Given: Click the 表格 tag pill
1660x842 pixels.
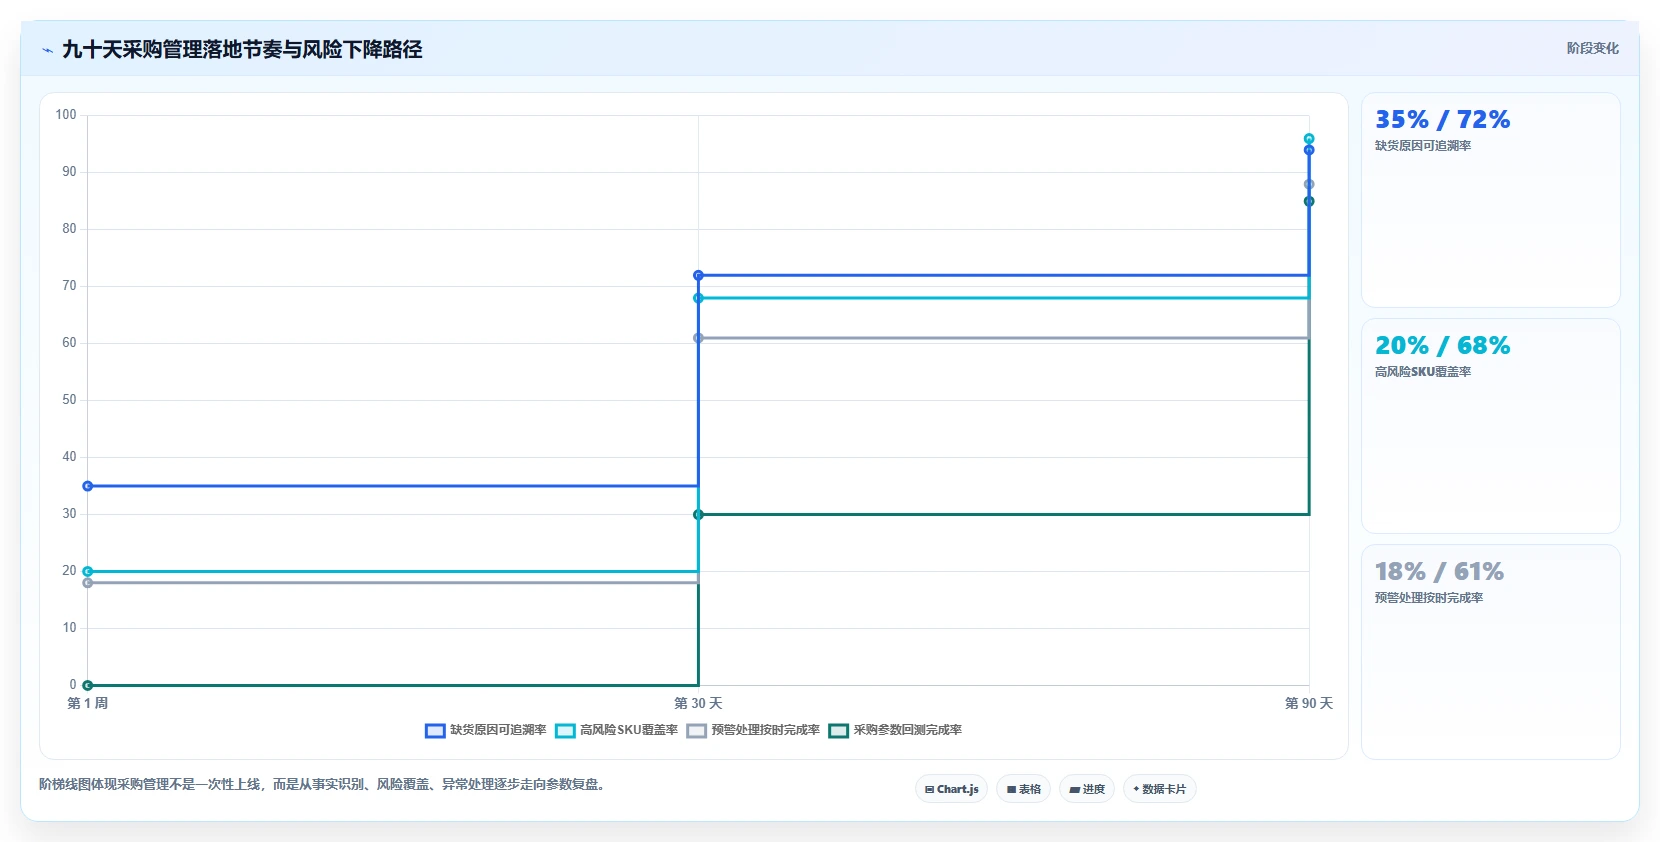Looking at the screenshot, I should point(1023,789).
